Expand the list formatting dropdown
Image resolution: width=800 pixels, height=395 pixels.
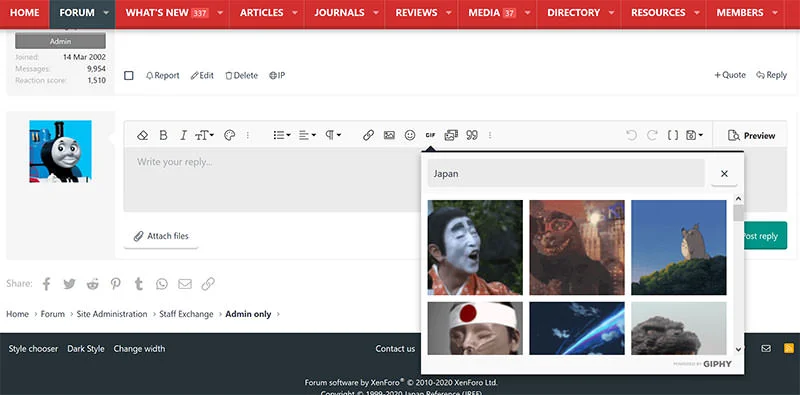282,135
